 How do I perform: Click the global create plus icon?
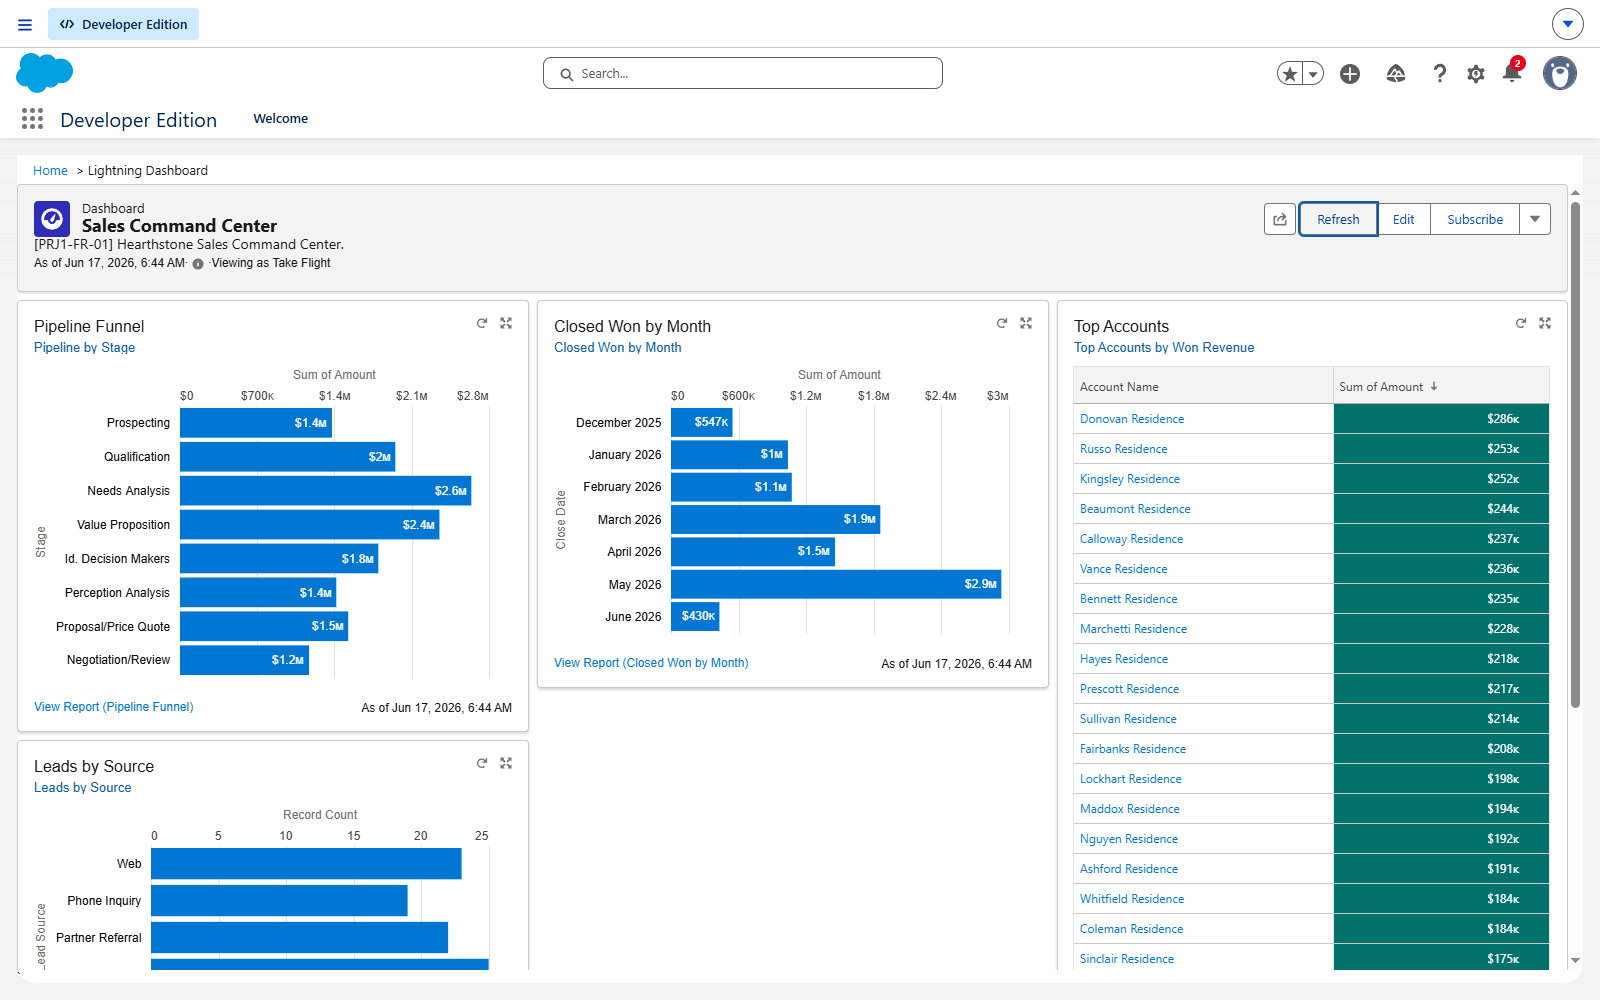(x=1350, y=73)
